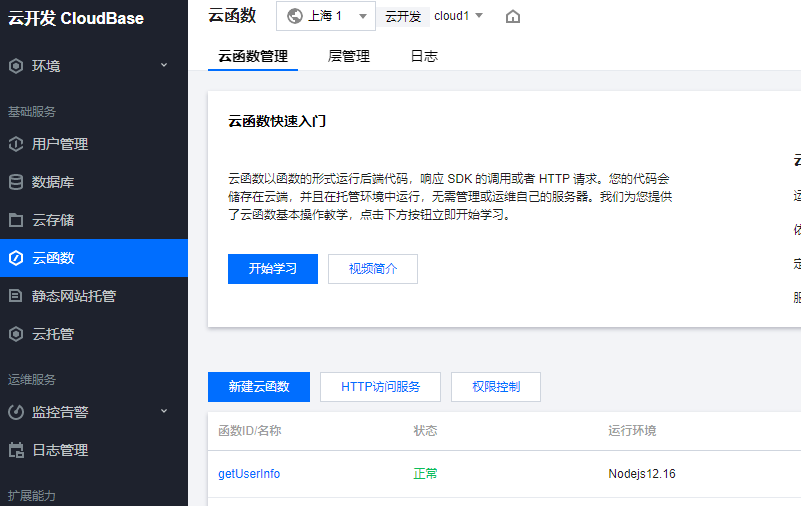Click the globe icon in region selector

click(295, 16)
